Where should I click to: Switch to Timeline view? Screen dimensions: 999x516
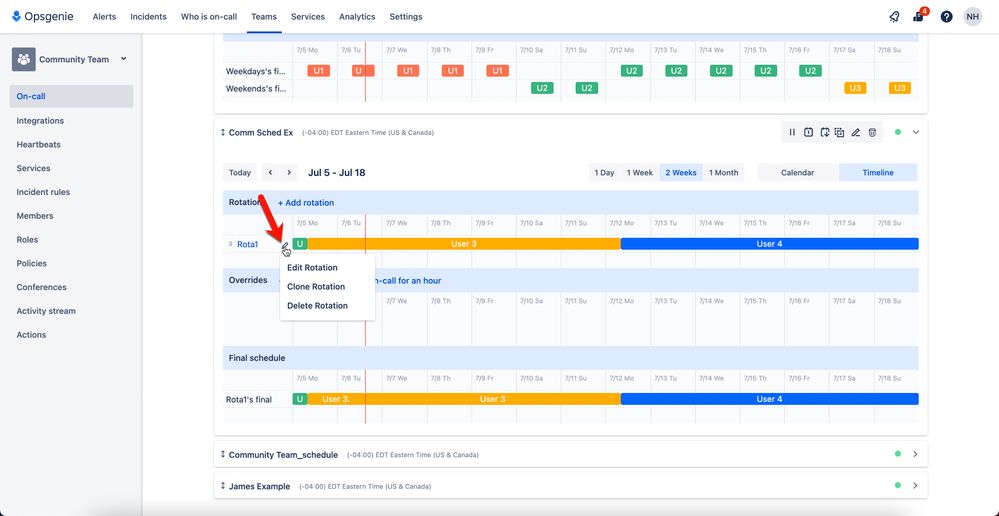(x=878, y=173)
